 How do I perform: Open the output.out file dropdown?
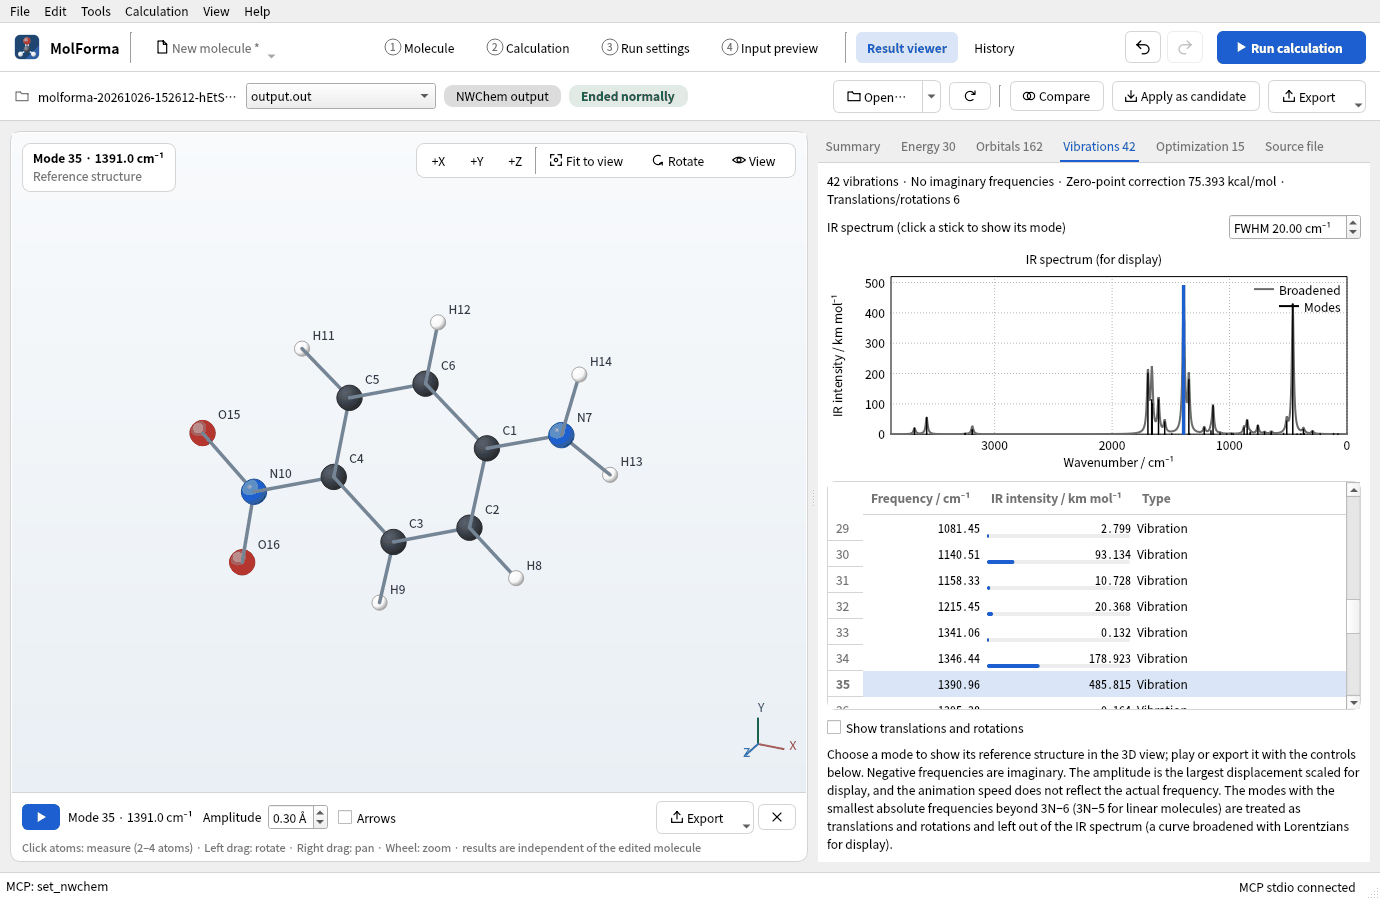click(341, 96)
